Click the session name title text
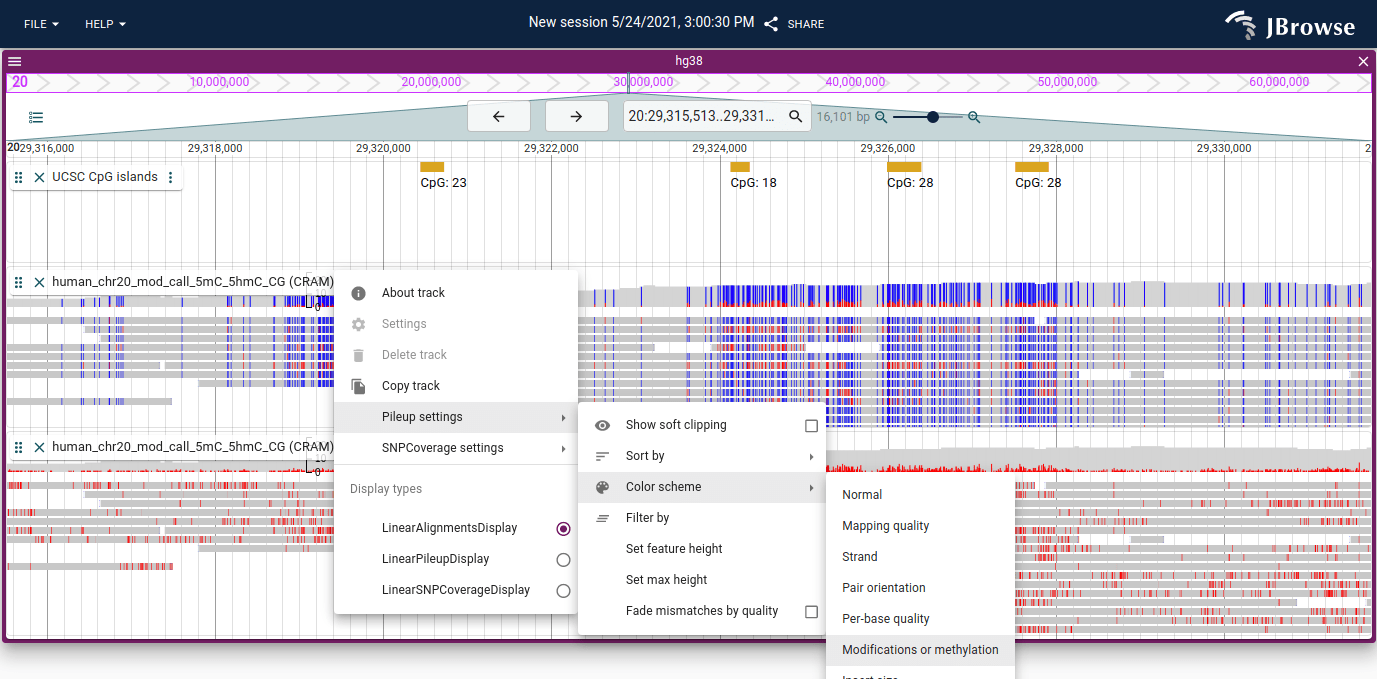The width and height of the screenshot is (1377, 679). (641, 22)
